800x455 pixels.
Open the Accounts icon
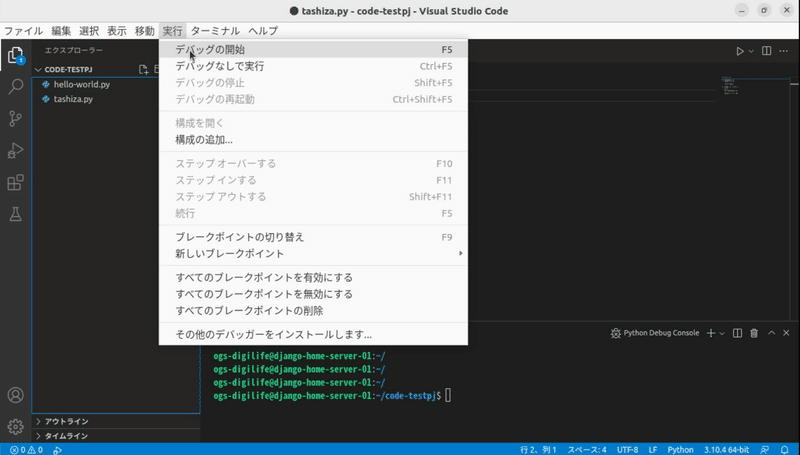click(x=15, y=395)
